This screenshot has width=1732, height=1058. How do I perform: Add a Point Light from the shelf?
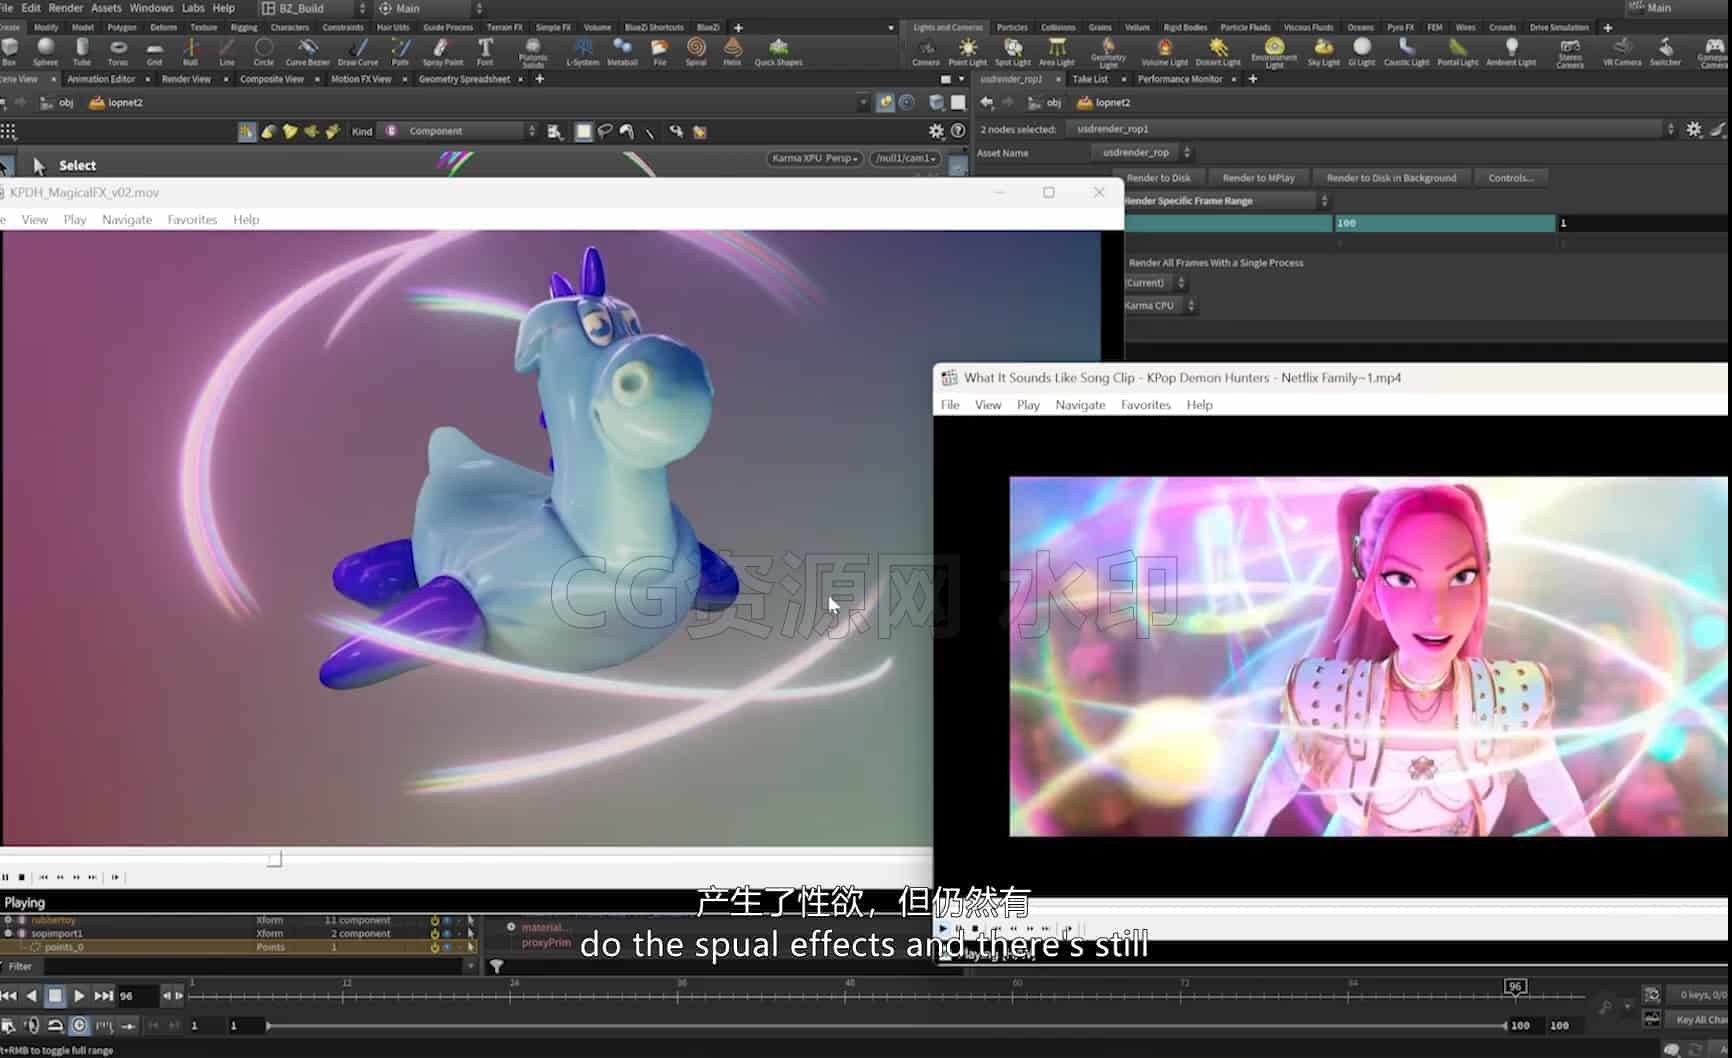click(x=967, y=51)
